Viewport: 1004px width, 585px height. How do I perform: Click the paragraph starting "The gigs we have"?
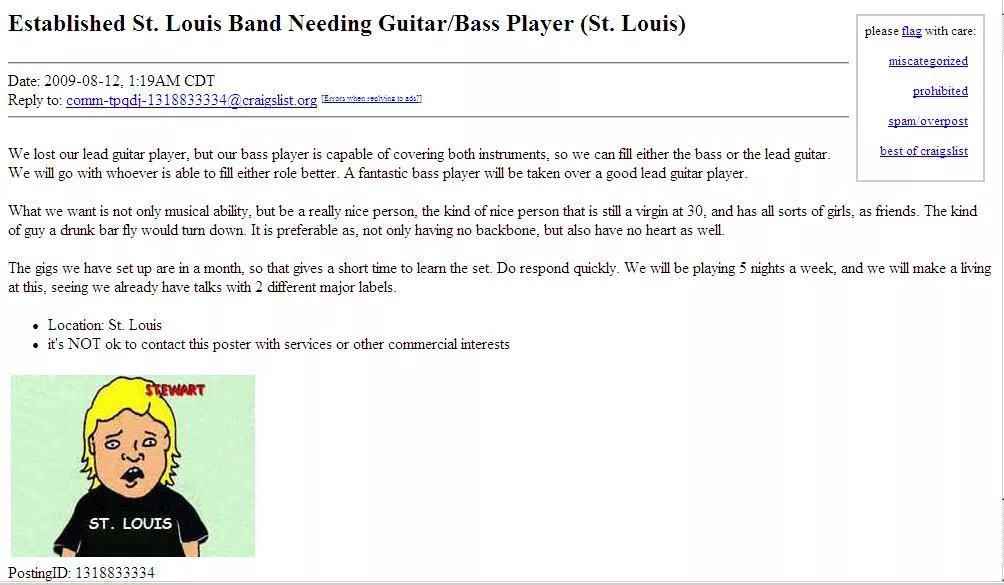coord(499,278)
